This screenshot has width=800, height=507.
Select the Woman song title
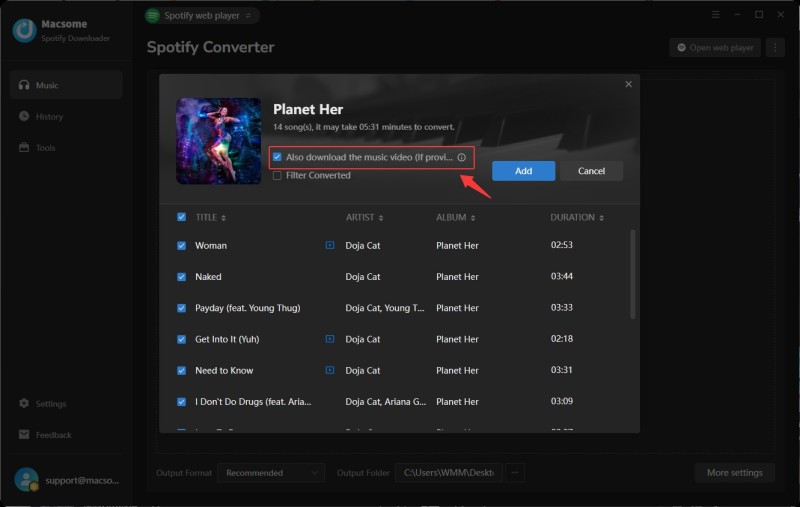click(x=211, y=245)
